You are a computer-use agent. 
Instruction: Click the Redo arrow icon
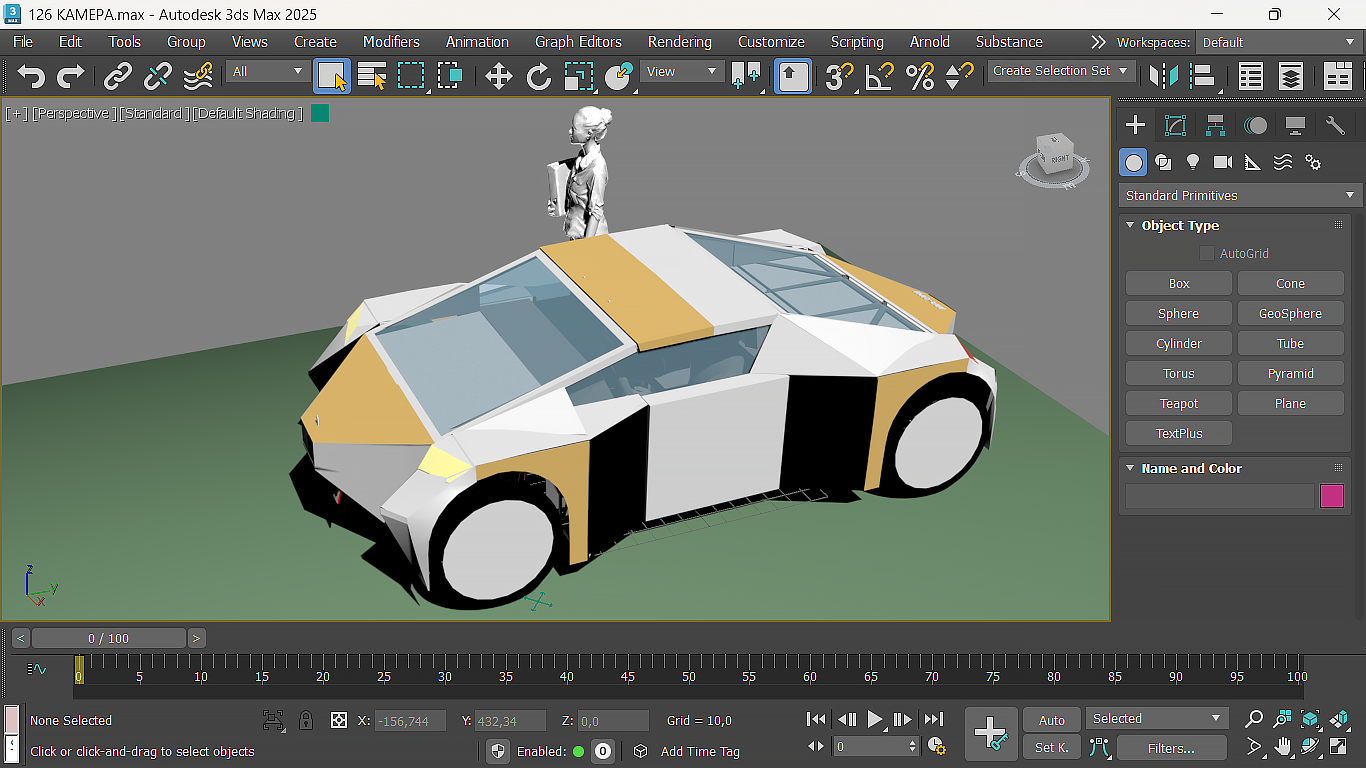coord(71,76)
